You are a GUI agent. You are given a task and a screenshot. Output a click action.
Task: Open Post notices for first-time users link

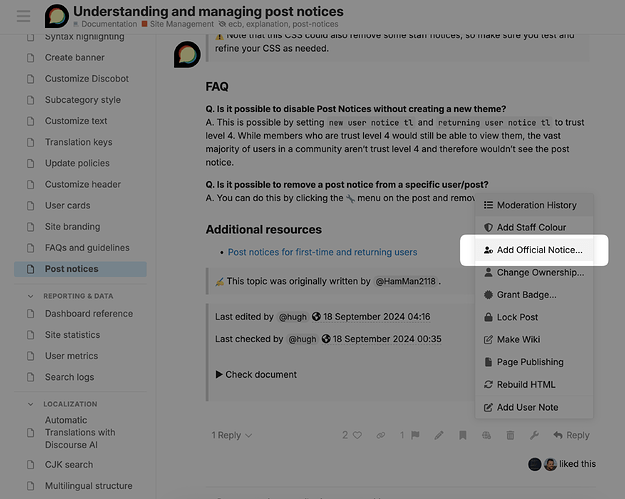click(322, 252)
